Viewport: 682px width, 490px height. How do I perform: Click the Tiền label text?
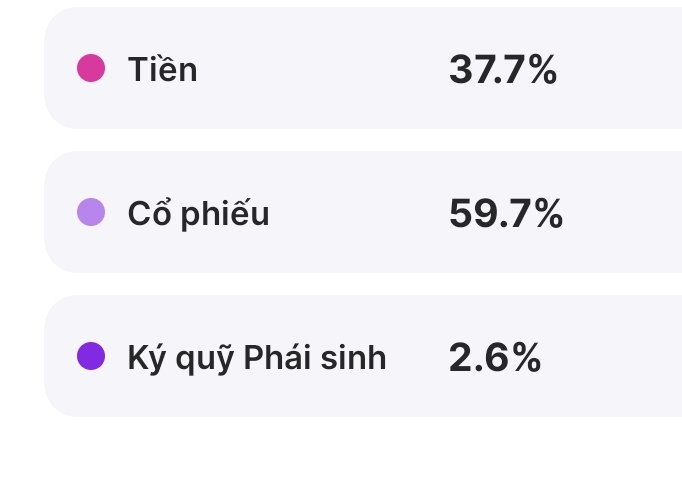click(162, 70)
